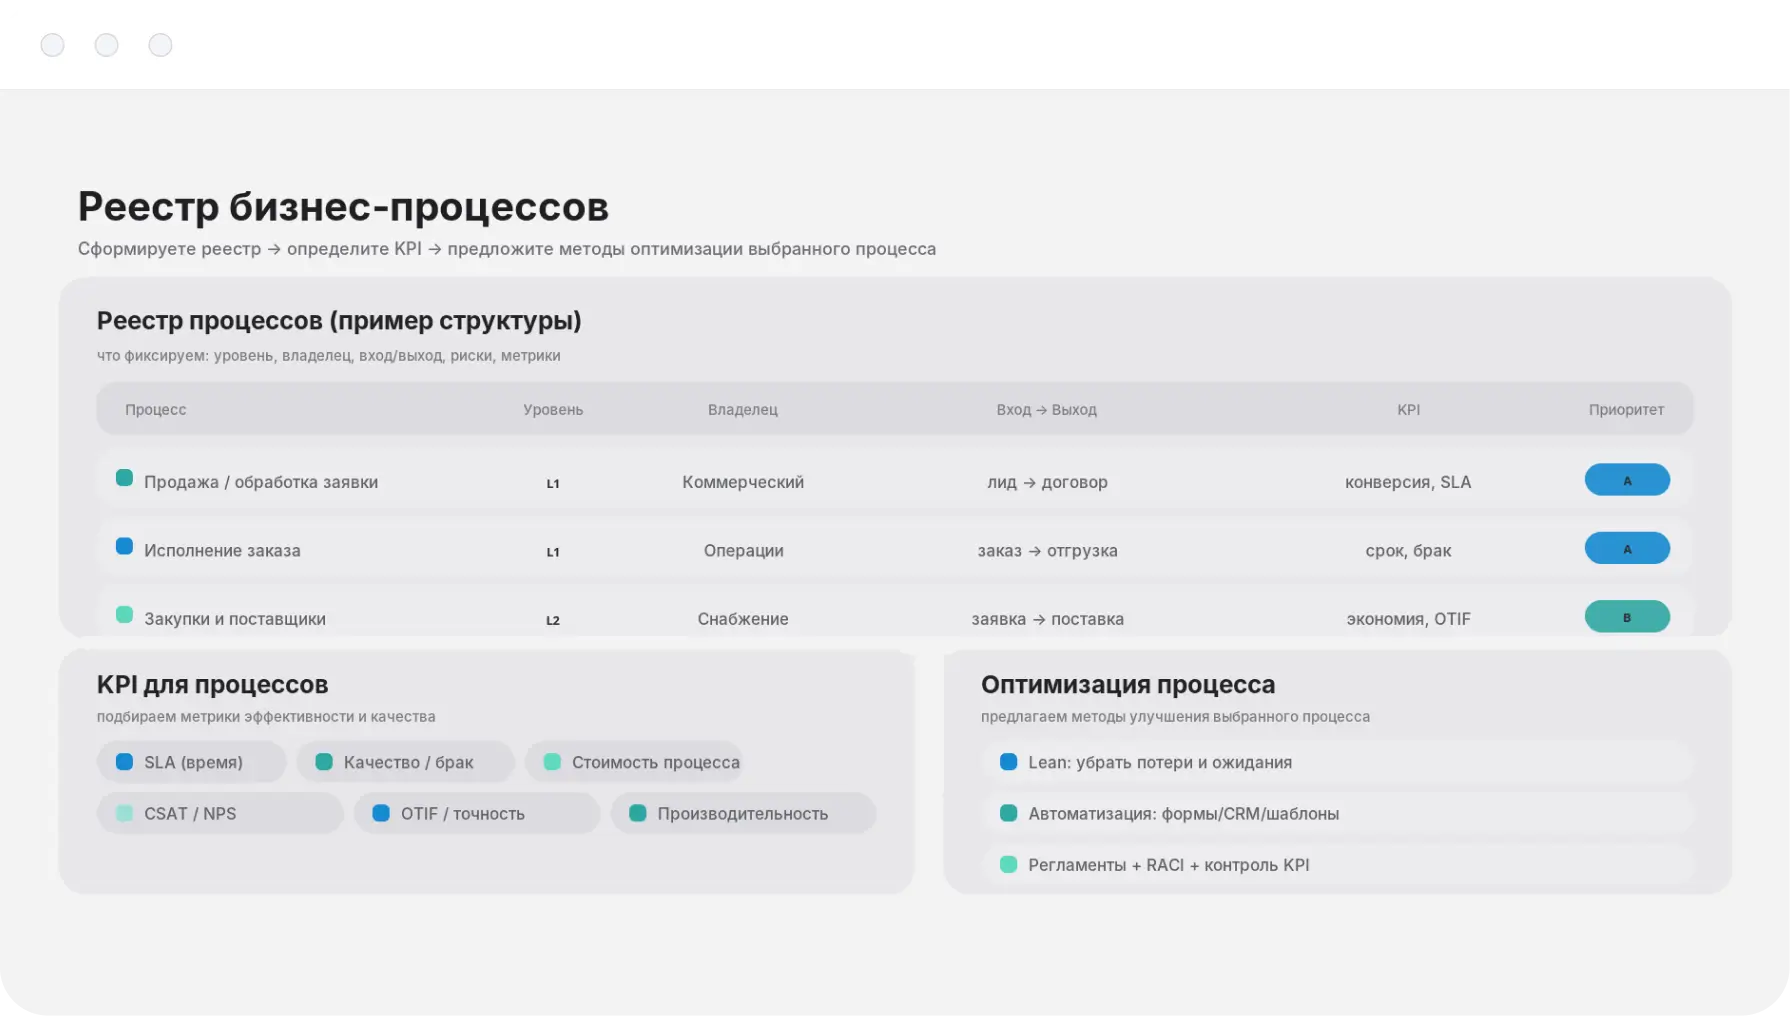1790x1016 pixels.
Task: Click the Владелец column header
Action: click(742, 409)
